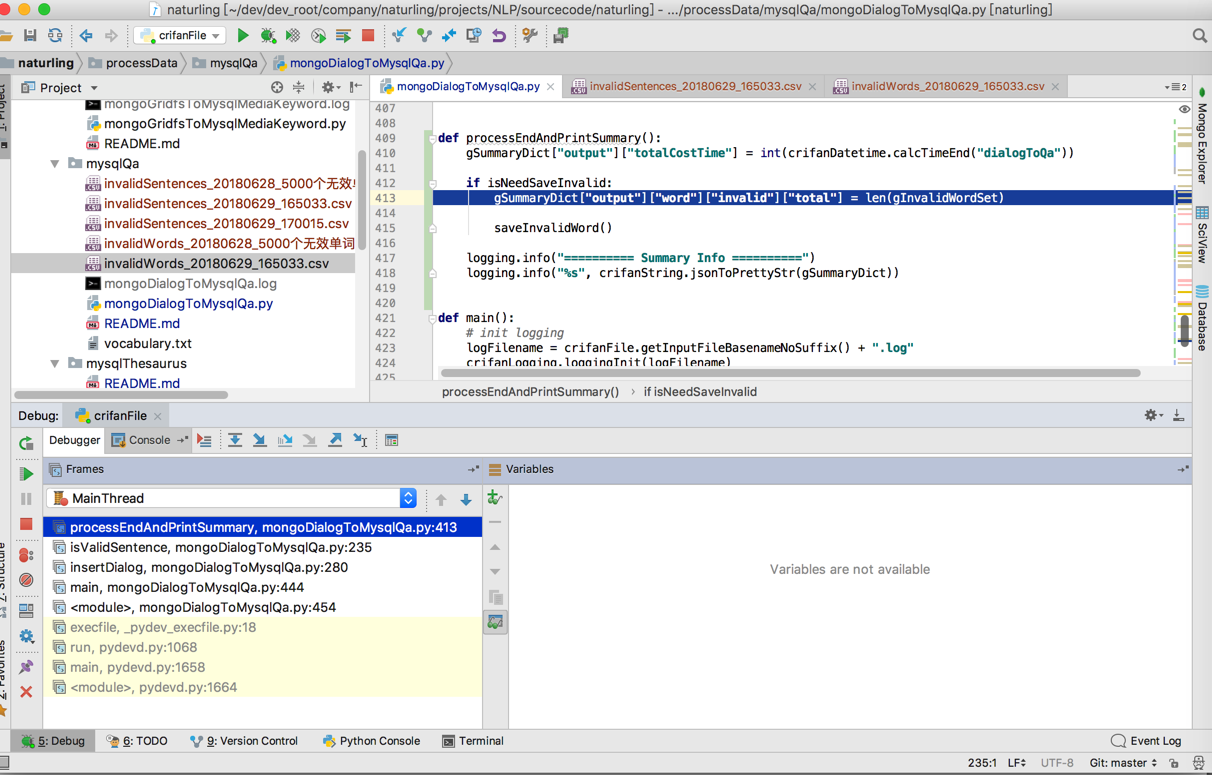
Task: Click VCS commit icon in toolbar
Action: coord(424,35)
